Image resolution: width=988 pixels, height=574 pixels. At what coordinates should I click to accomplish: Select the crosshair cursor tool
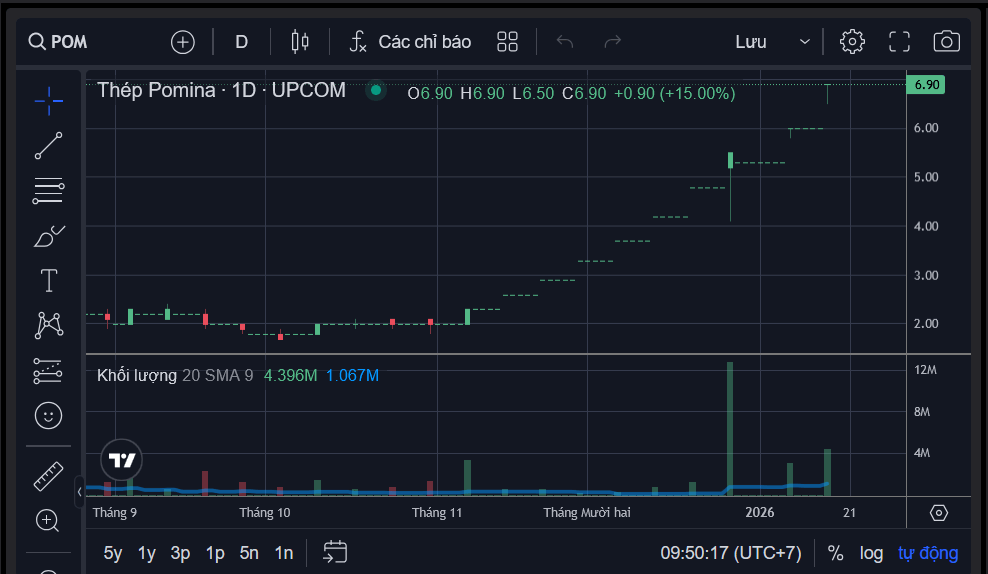pos(48,98)
